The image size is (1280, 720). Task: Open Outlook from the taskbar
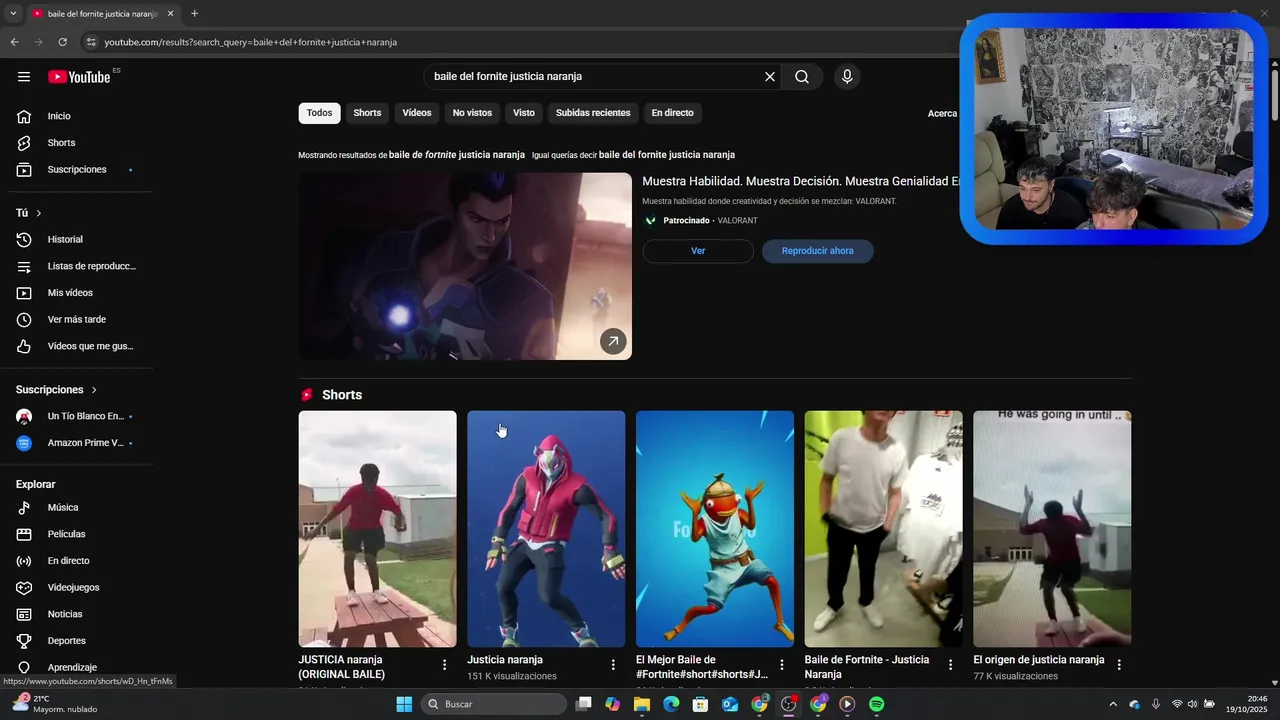pyautogui.click(x=730, y=704)
